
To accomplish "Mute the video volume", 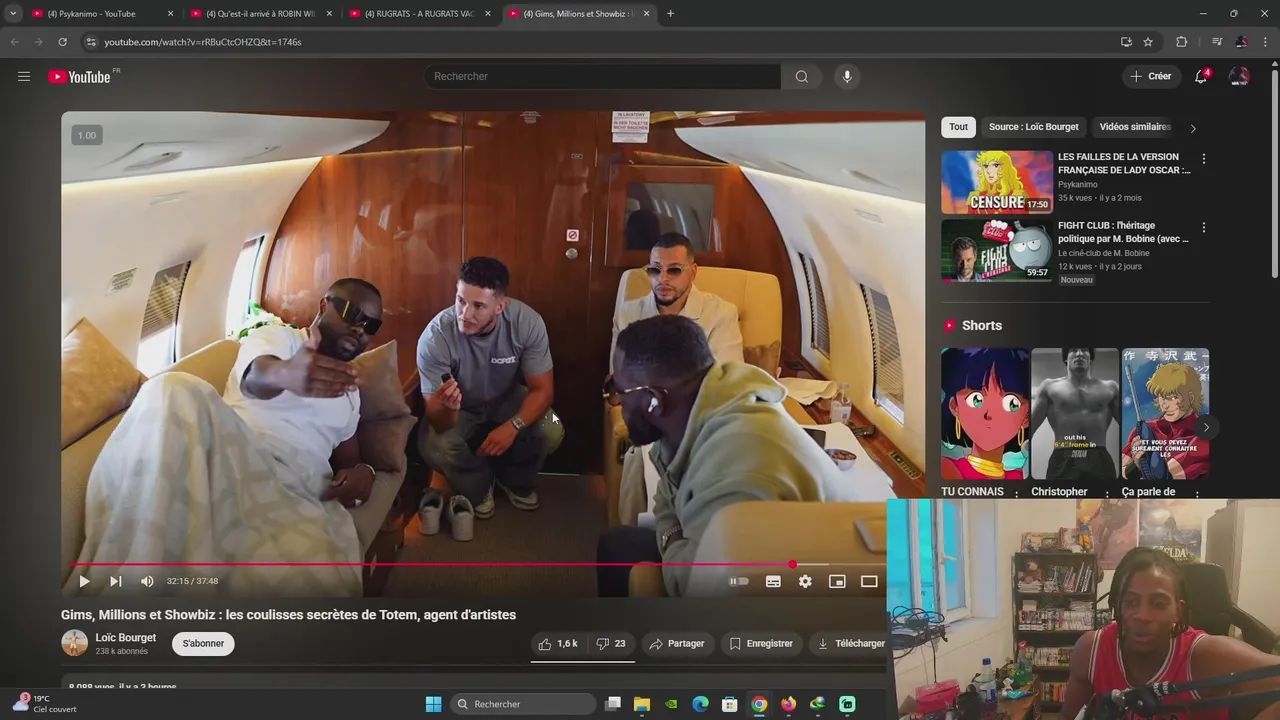I will pos(148,581).
